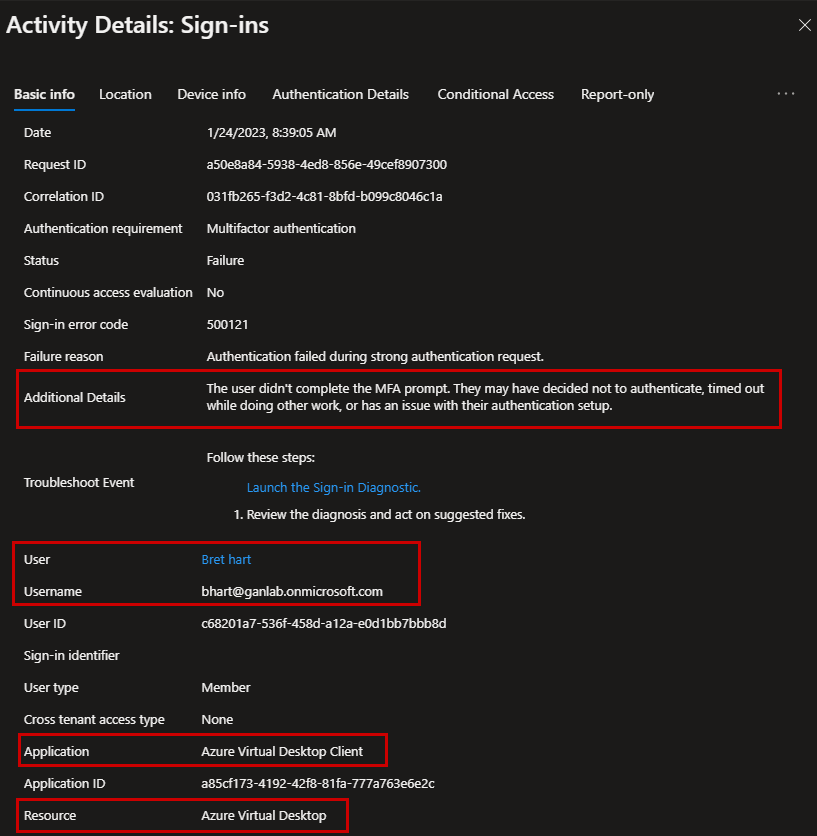Click the Request ID value
Image resolution: width=817 pixels, height=836 pixels.
coord(326,164)
